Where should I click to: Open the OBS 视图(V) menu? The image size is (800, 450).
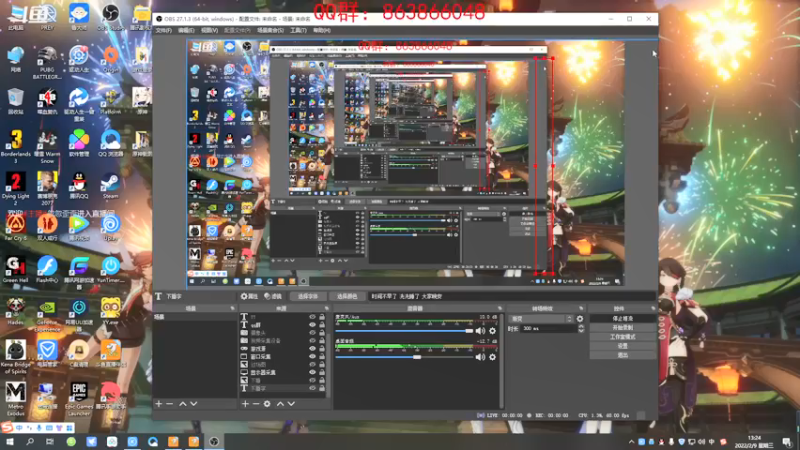pyautogui.click(x=209, y=31)
